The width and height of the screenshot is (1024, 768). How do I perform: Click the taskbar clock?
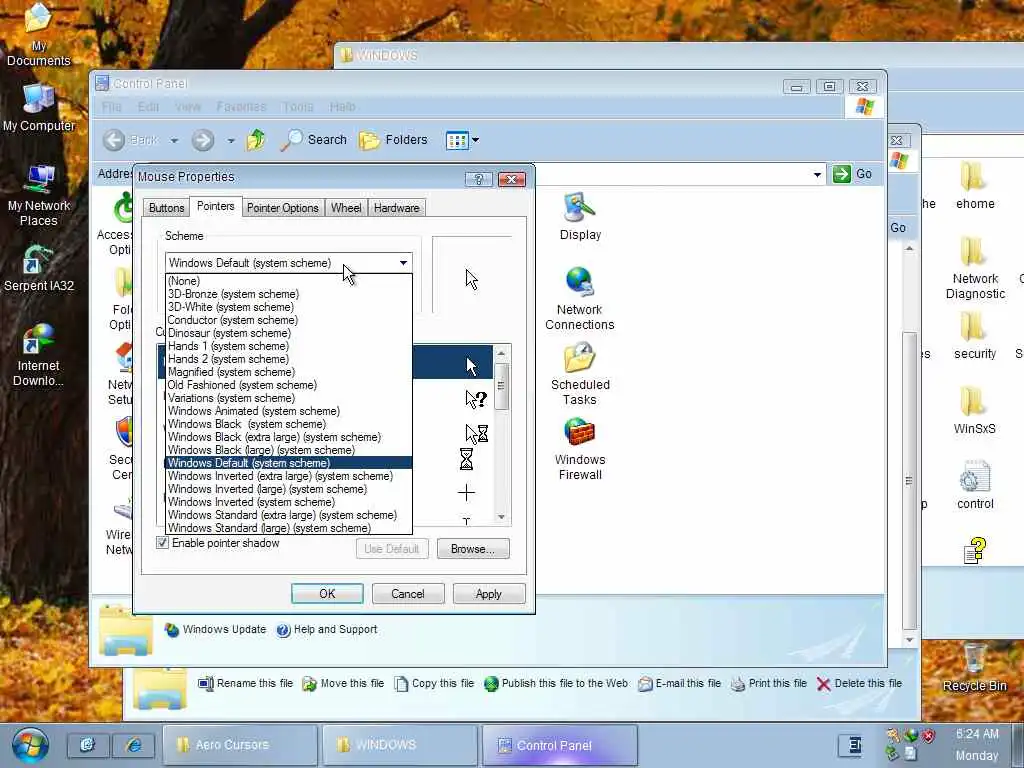977,744
